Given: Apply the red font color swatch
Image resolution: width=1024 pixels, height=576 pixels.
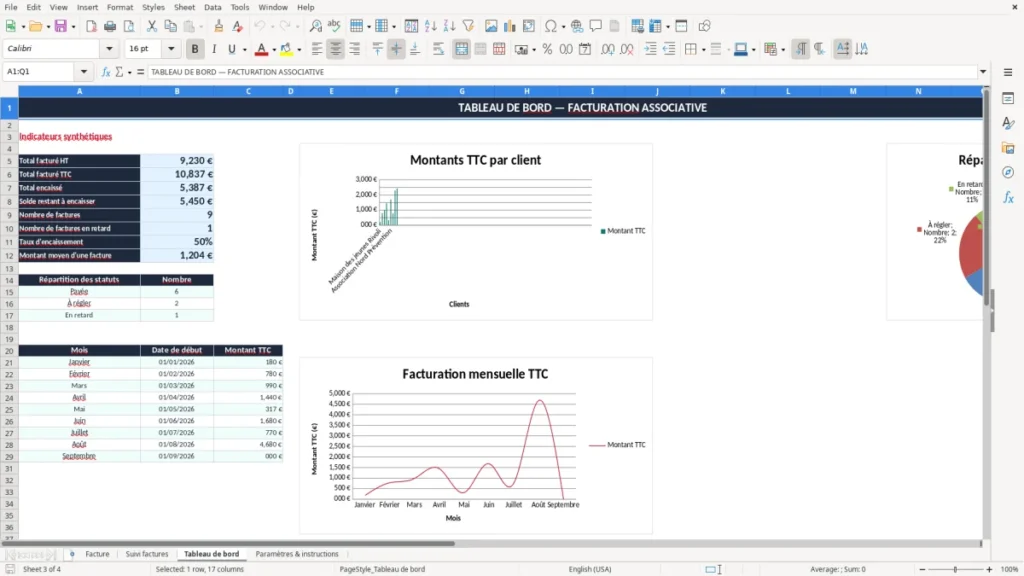Looking at the screenshot, I should [x=261, y=49].
